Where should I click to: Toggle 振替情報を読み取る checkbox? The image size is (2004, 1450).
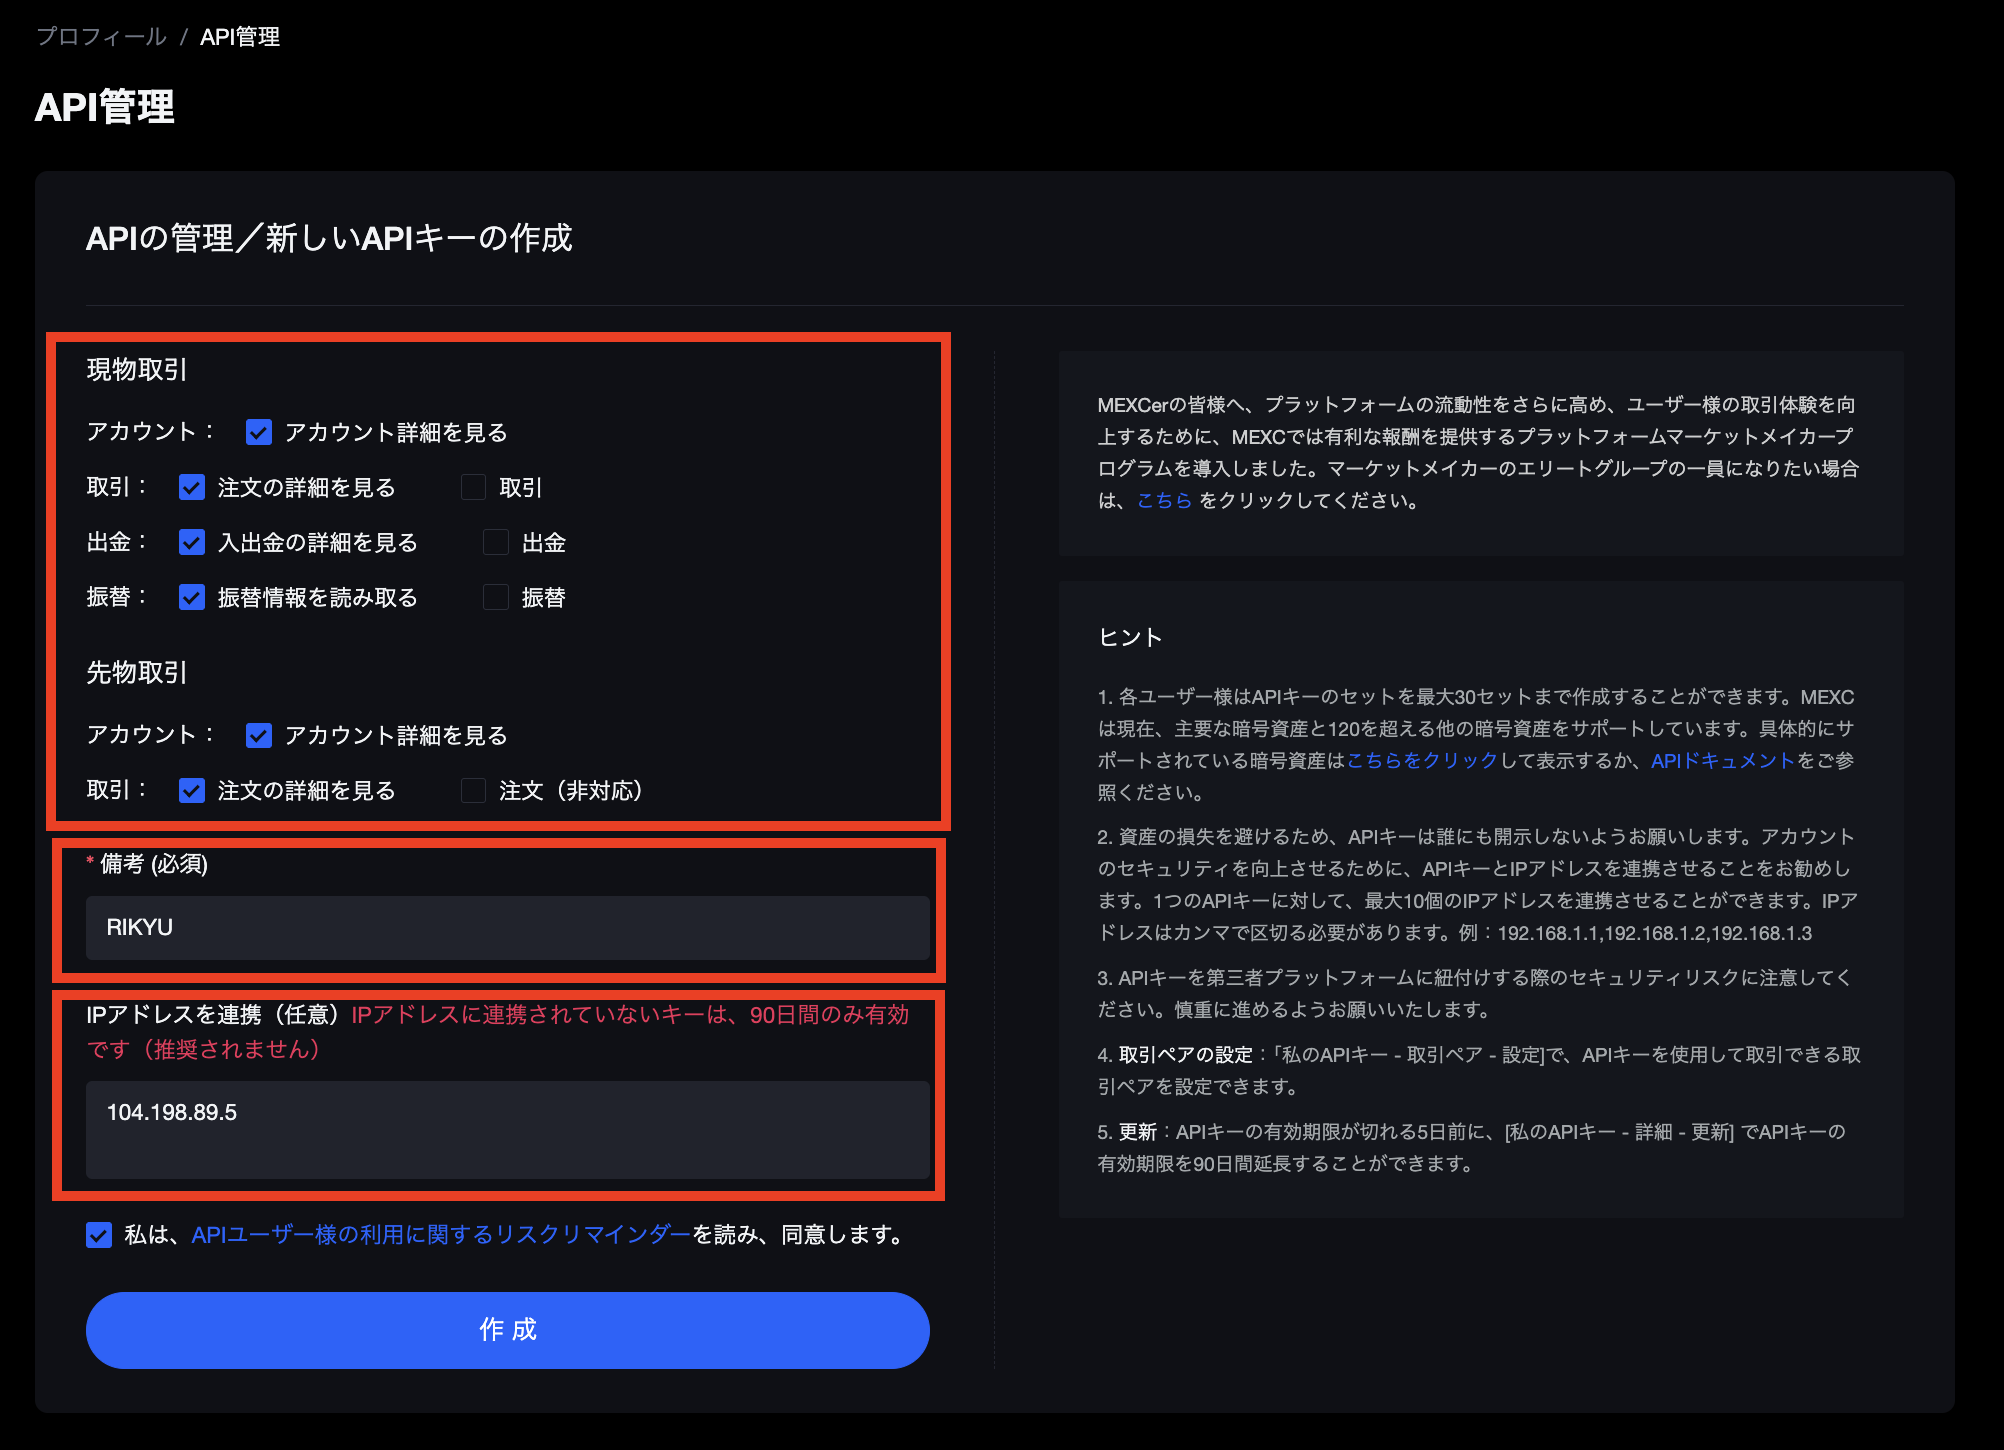tap(192, 597)
